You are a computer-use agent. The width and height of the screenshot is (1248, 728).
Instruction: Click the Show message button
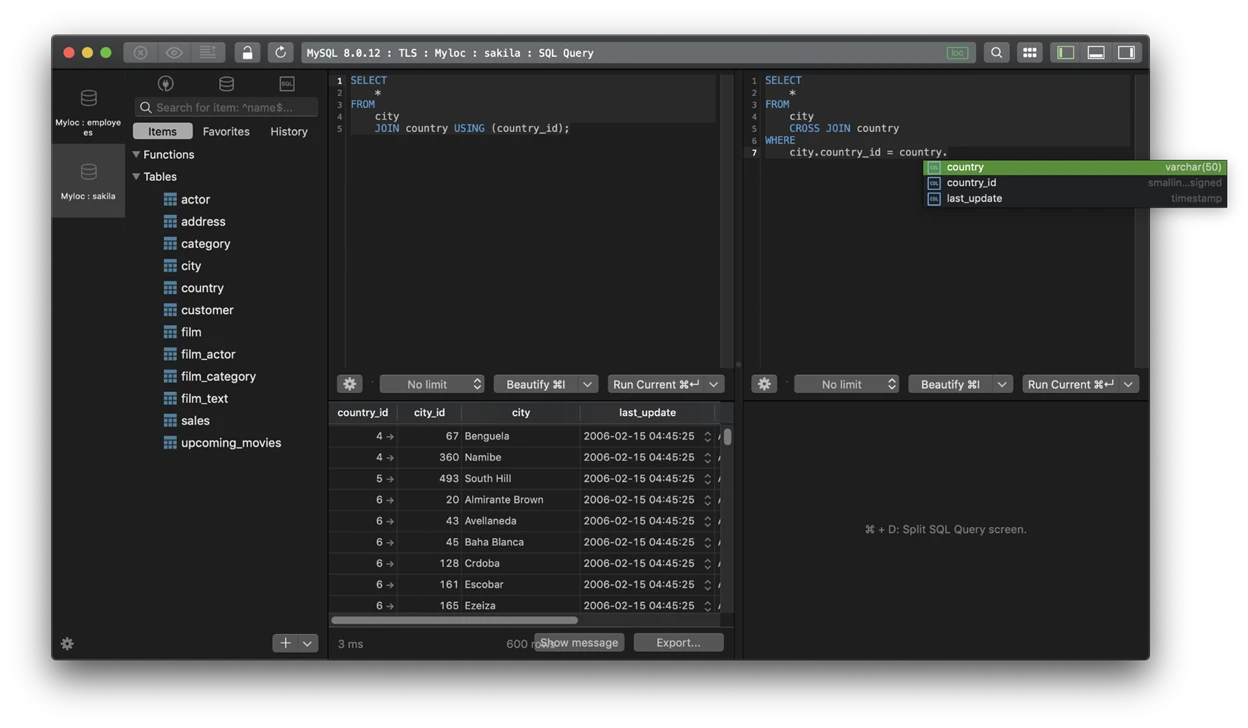(x=579, y=643)
